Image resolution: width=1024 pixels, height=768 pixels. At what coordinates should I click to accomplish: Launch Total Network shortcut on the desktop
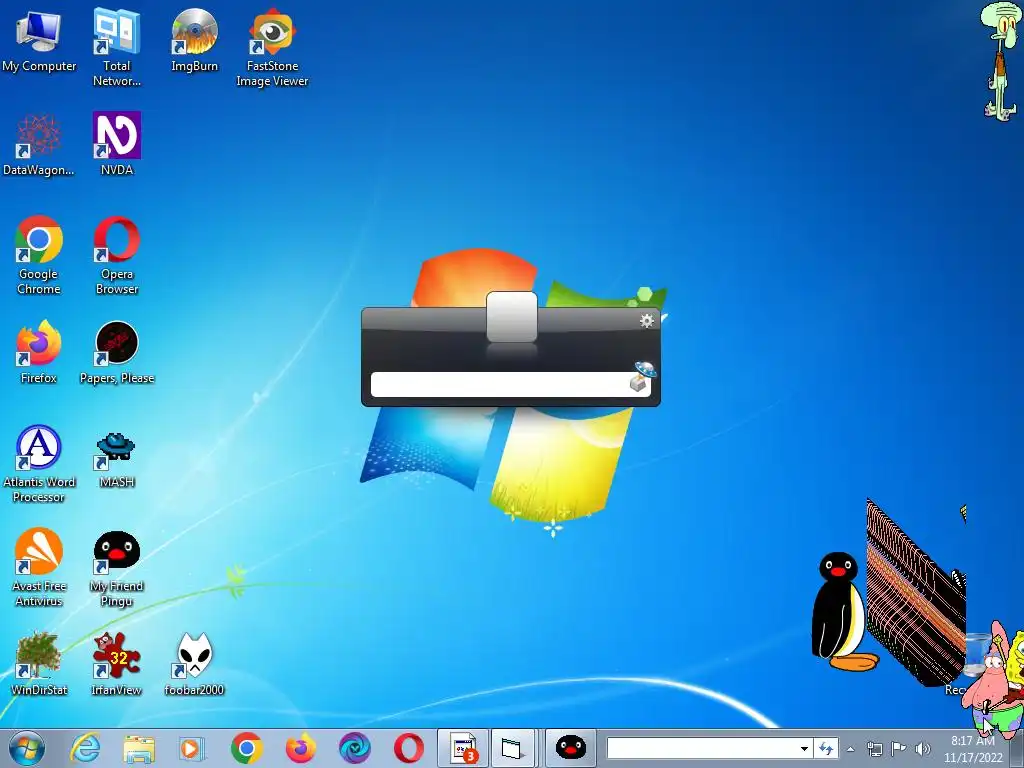click(x=116, y=48)
